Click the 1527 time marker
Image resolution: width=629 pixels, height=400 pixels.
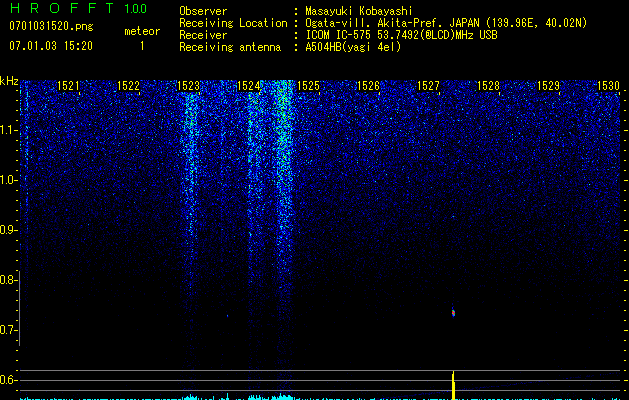428,86
